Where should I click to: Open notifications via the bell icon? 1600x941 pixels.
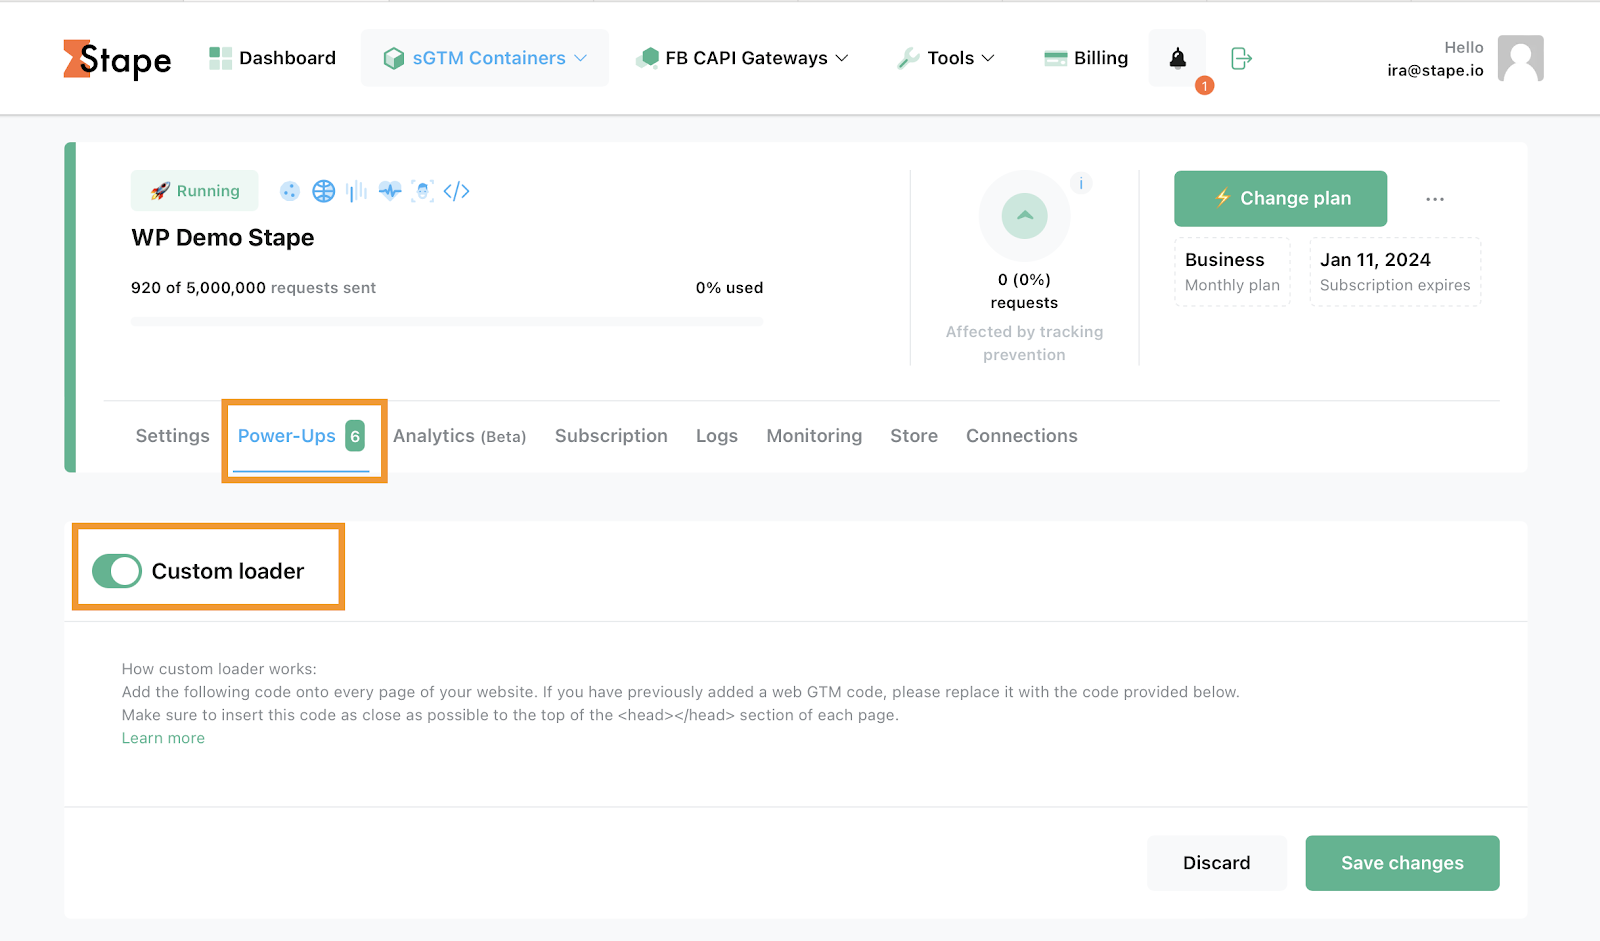[1177, 58]
